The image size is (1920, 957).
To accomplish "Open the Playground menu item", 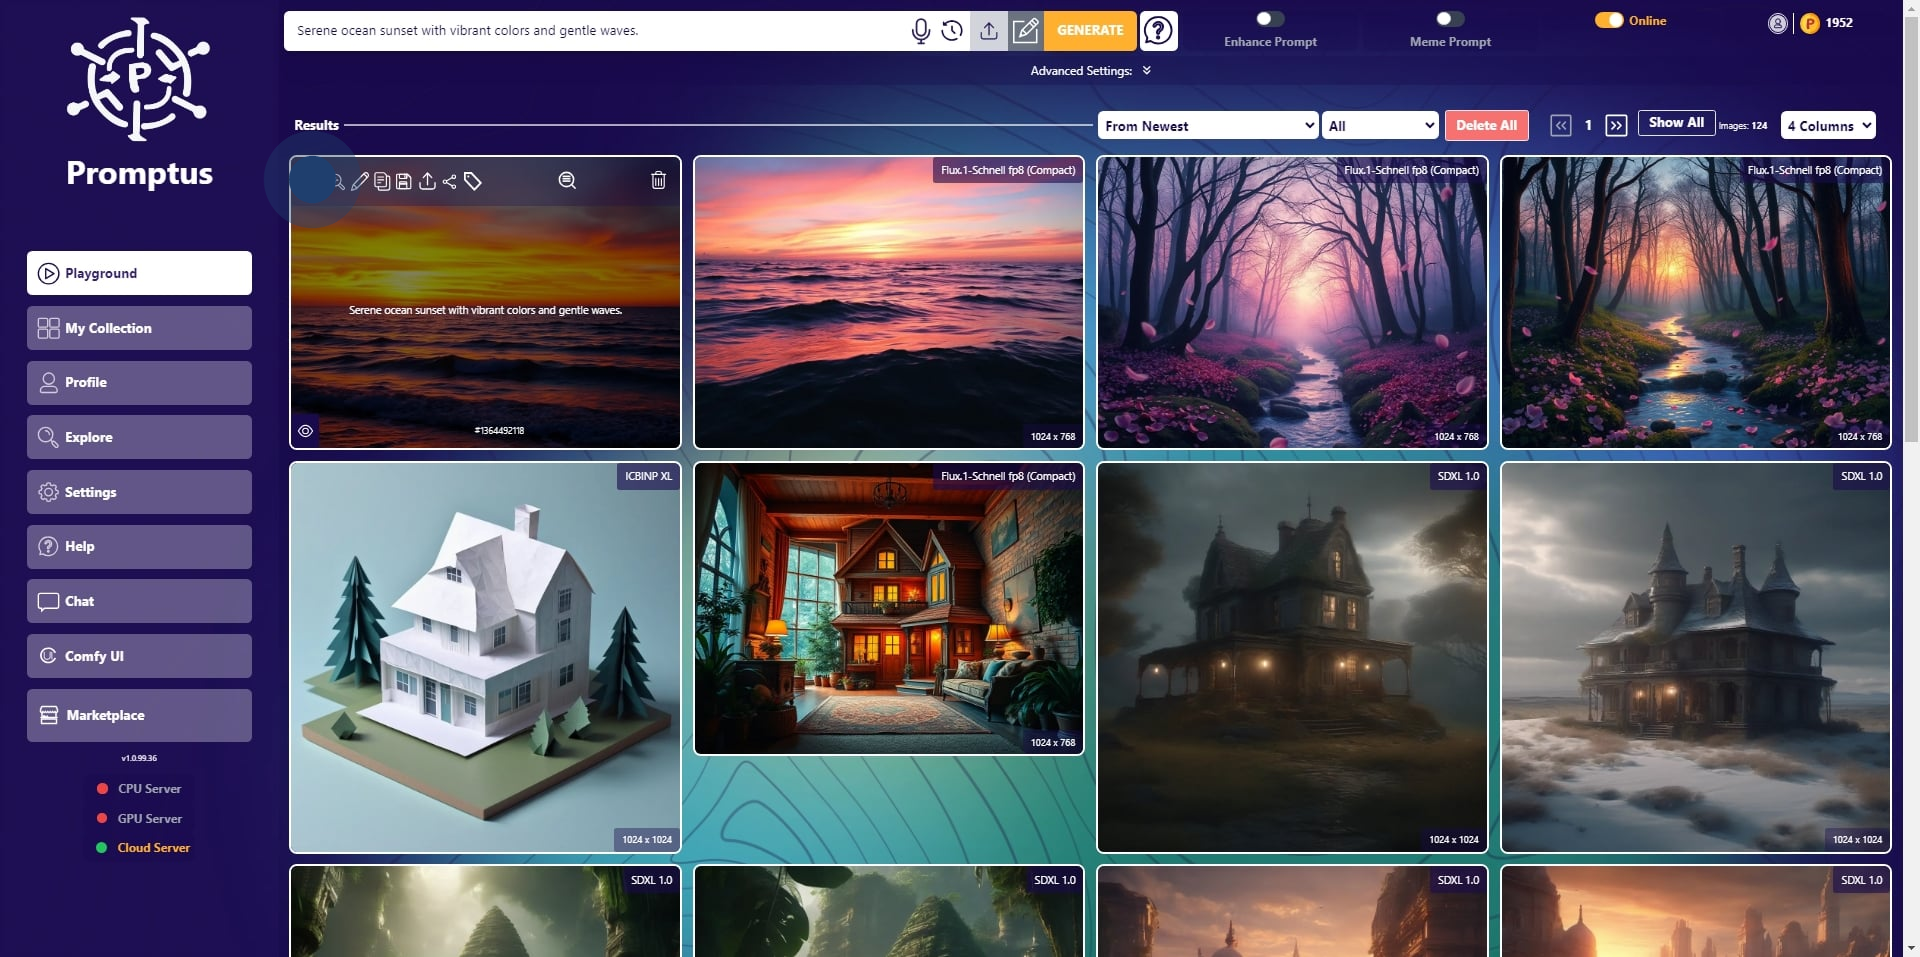I will [x=139, y=273].
